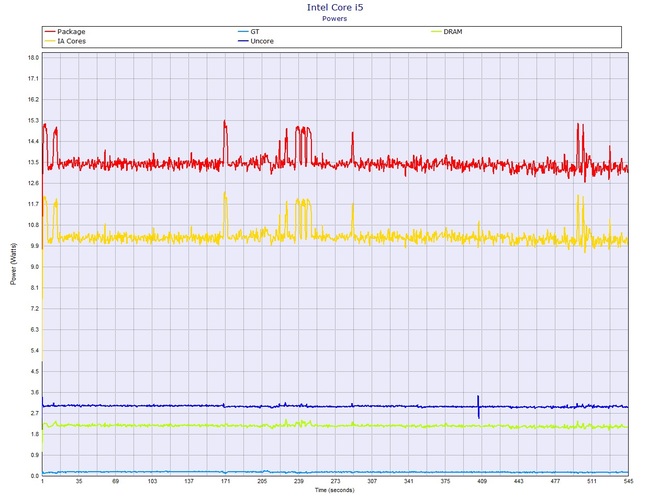Click the Uncore spike near 409 seconds

coord(479,407)
